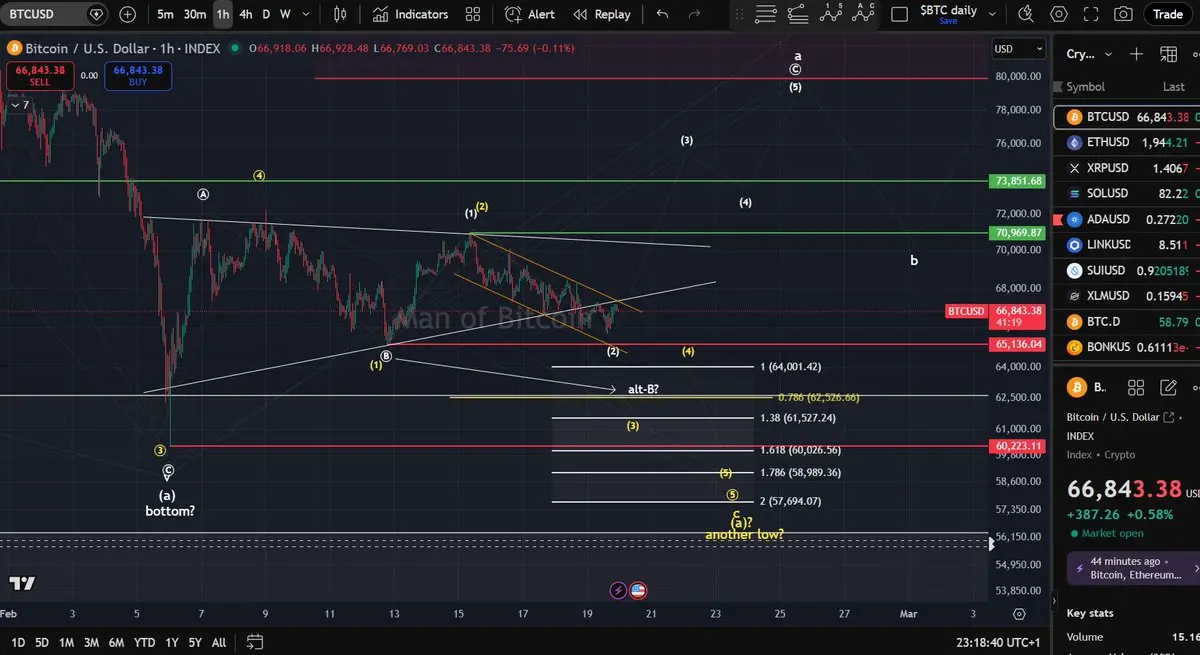Sort watchlist by Symbol column header

(x=1085, y=87)
